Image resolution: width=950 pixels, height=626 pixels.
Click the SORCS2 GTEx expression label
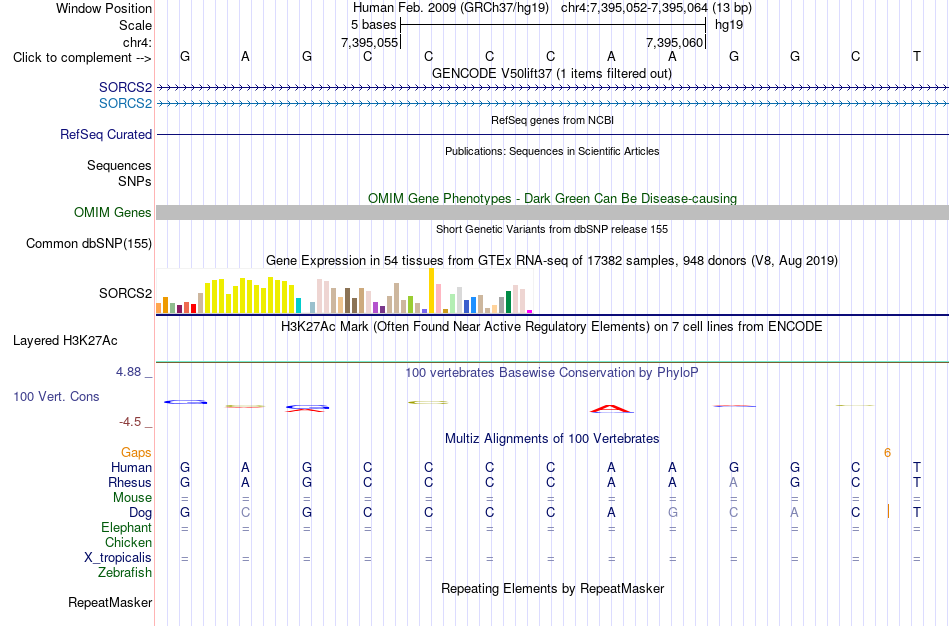click(125, 293)
